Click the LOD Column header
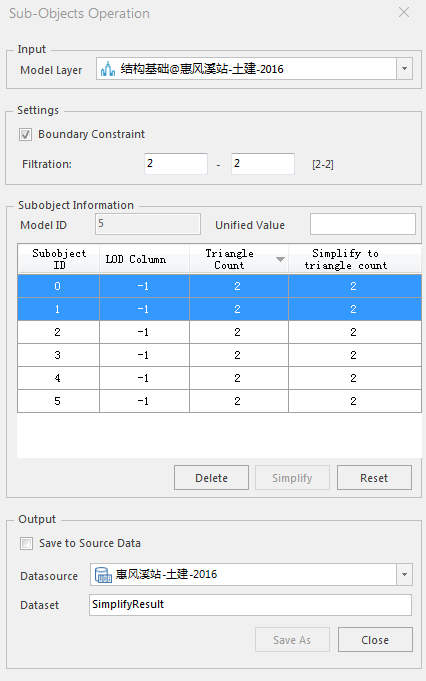The image size is (426, 681). (x=145, y=259)
